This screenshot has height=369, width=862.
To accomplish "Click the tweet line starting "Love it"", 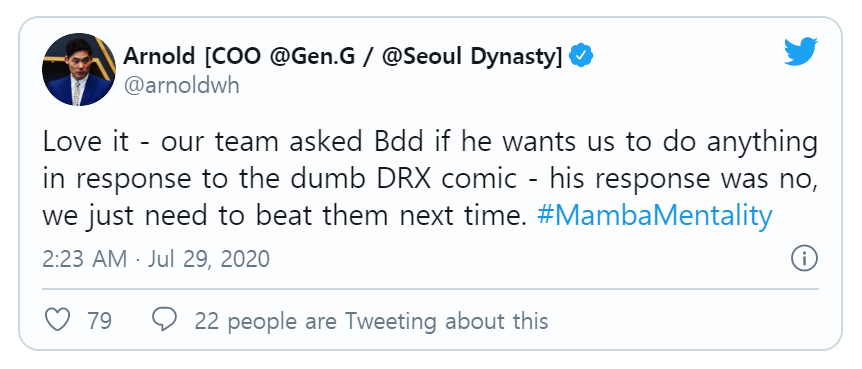I will 430,142.
